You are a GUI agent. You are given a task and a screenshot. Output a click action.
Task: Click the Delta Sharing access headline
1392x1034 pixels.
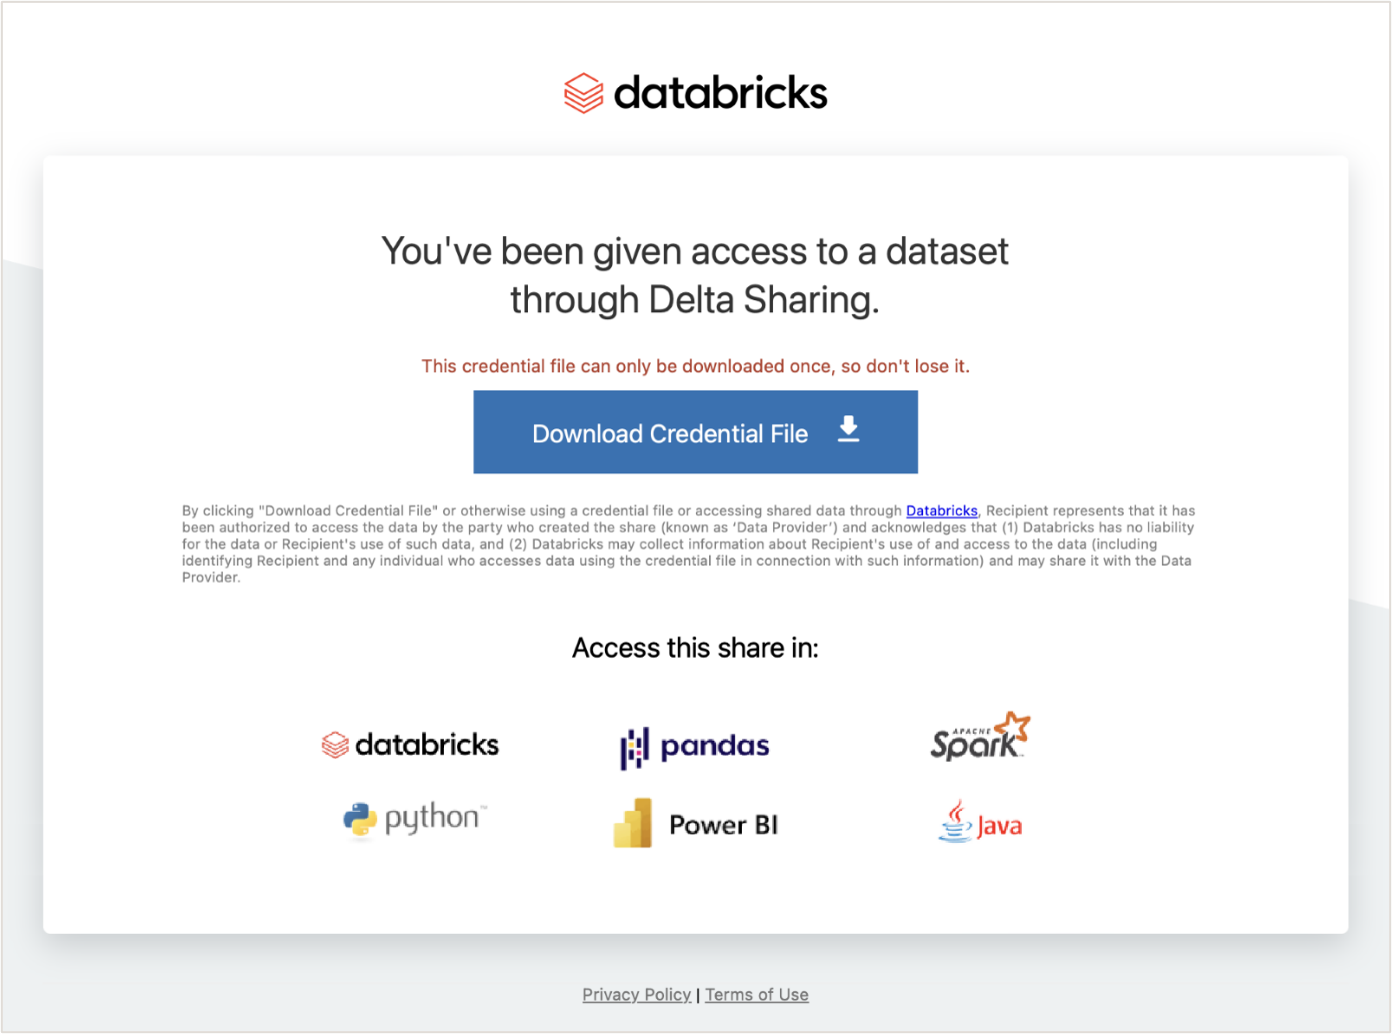click(695, 275)
